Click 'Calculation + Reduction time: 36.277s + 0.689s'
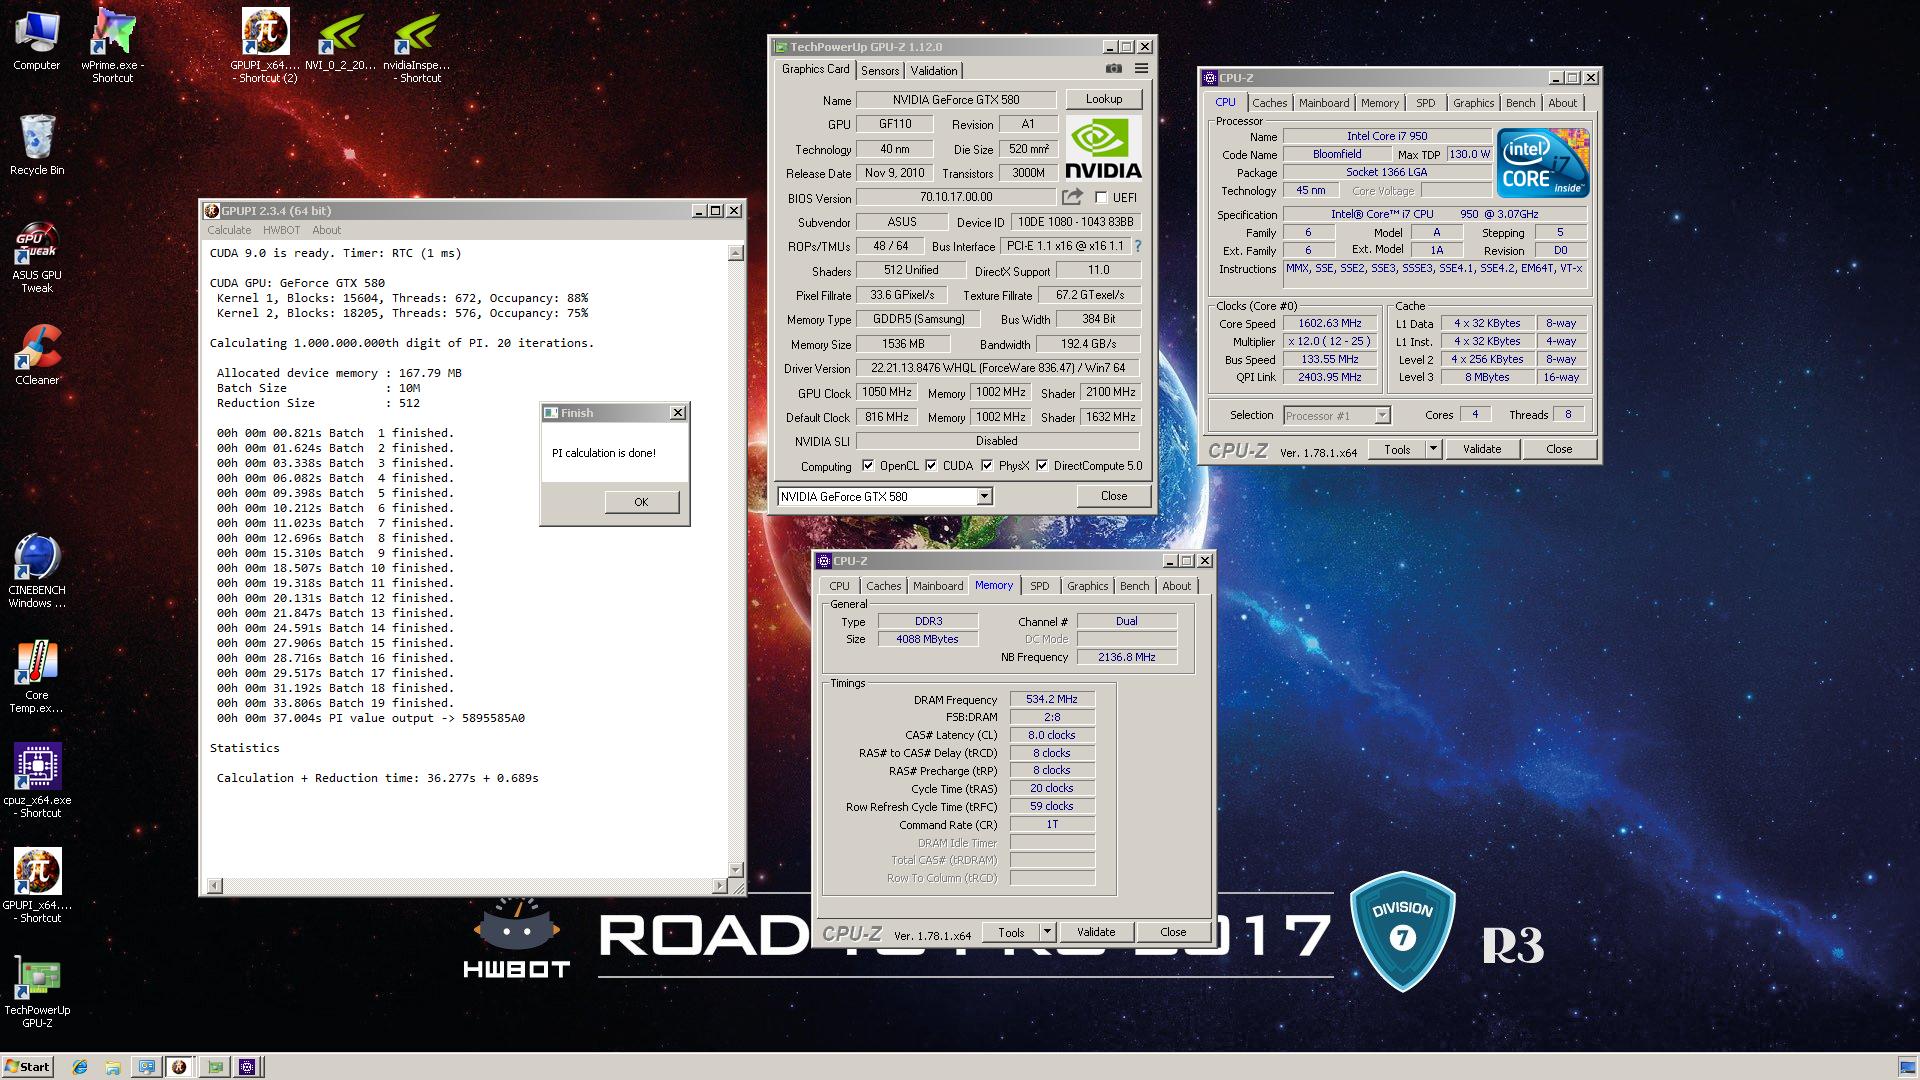This screenshot has height=1080, width=1920. point(377,778)
